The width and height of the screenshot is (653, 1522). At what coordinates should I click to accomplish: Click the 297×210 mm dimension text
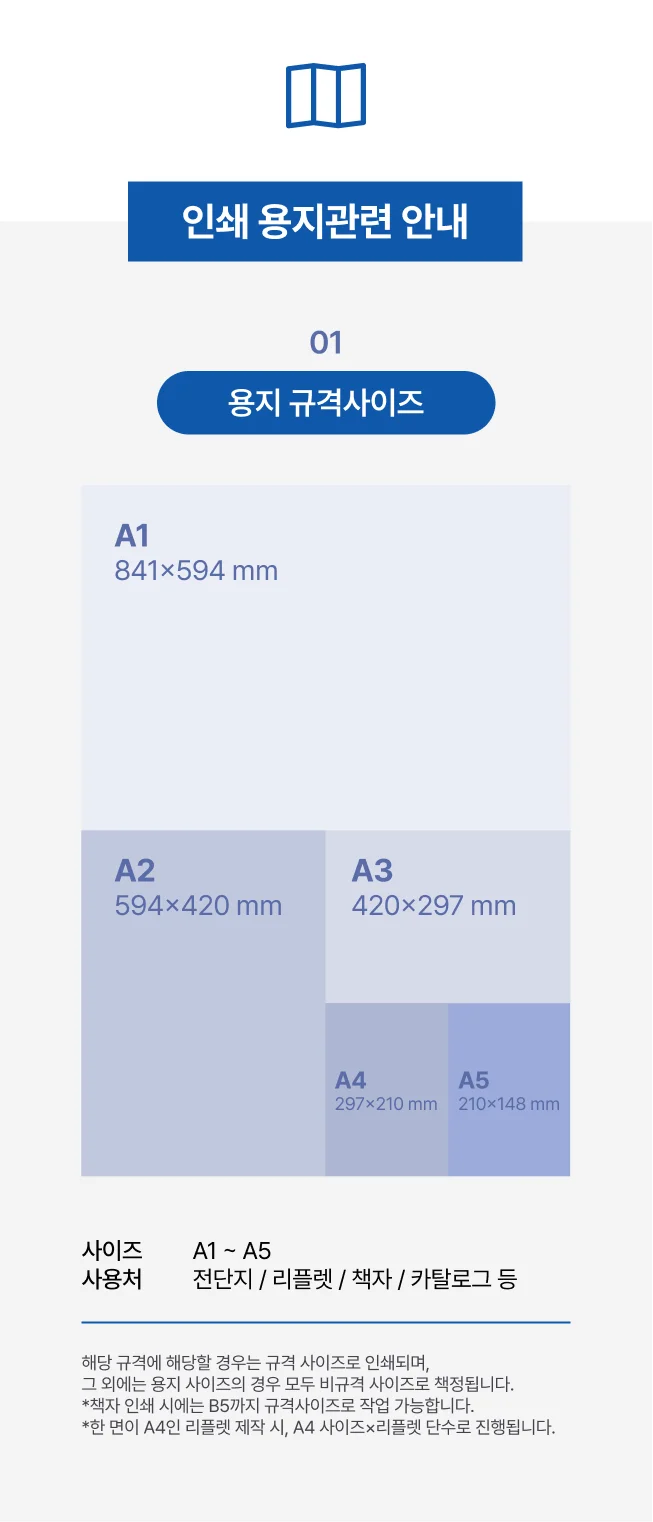pos(386,1104)
